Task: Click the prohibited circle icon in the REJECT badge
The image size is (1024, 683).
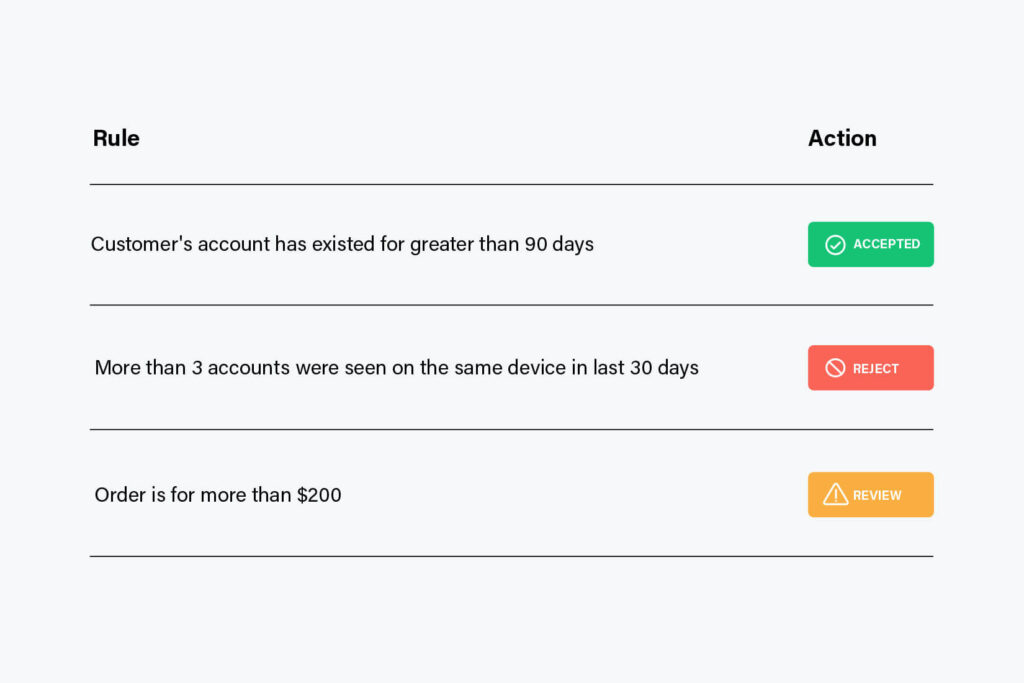Action: click(835, 369)
